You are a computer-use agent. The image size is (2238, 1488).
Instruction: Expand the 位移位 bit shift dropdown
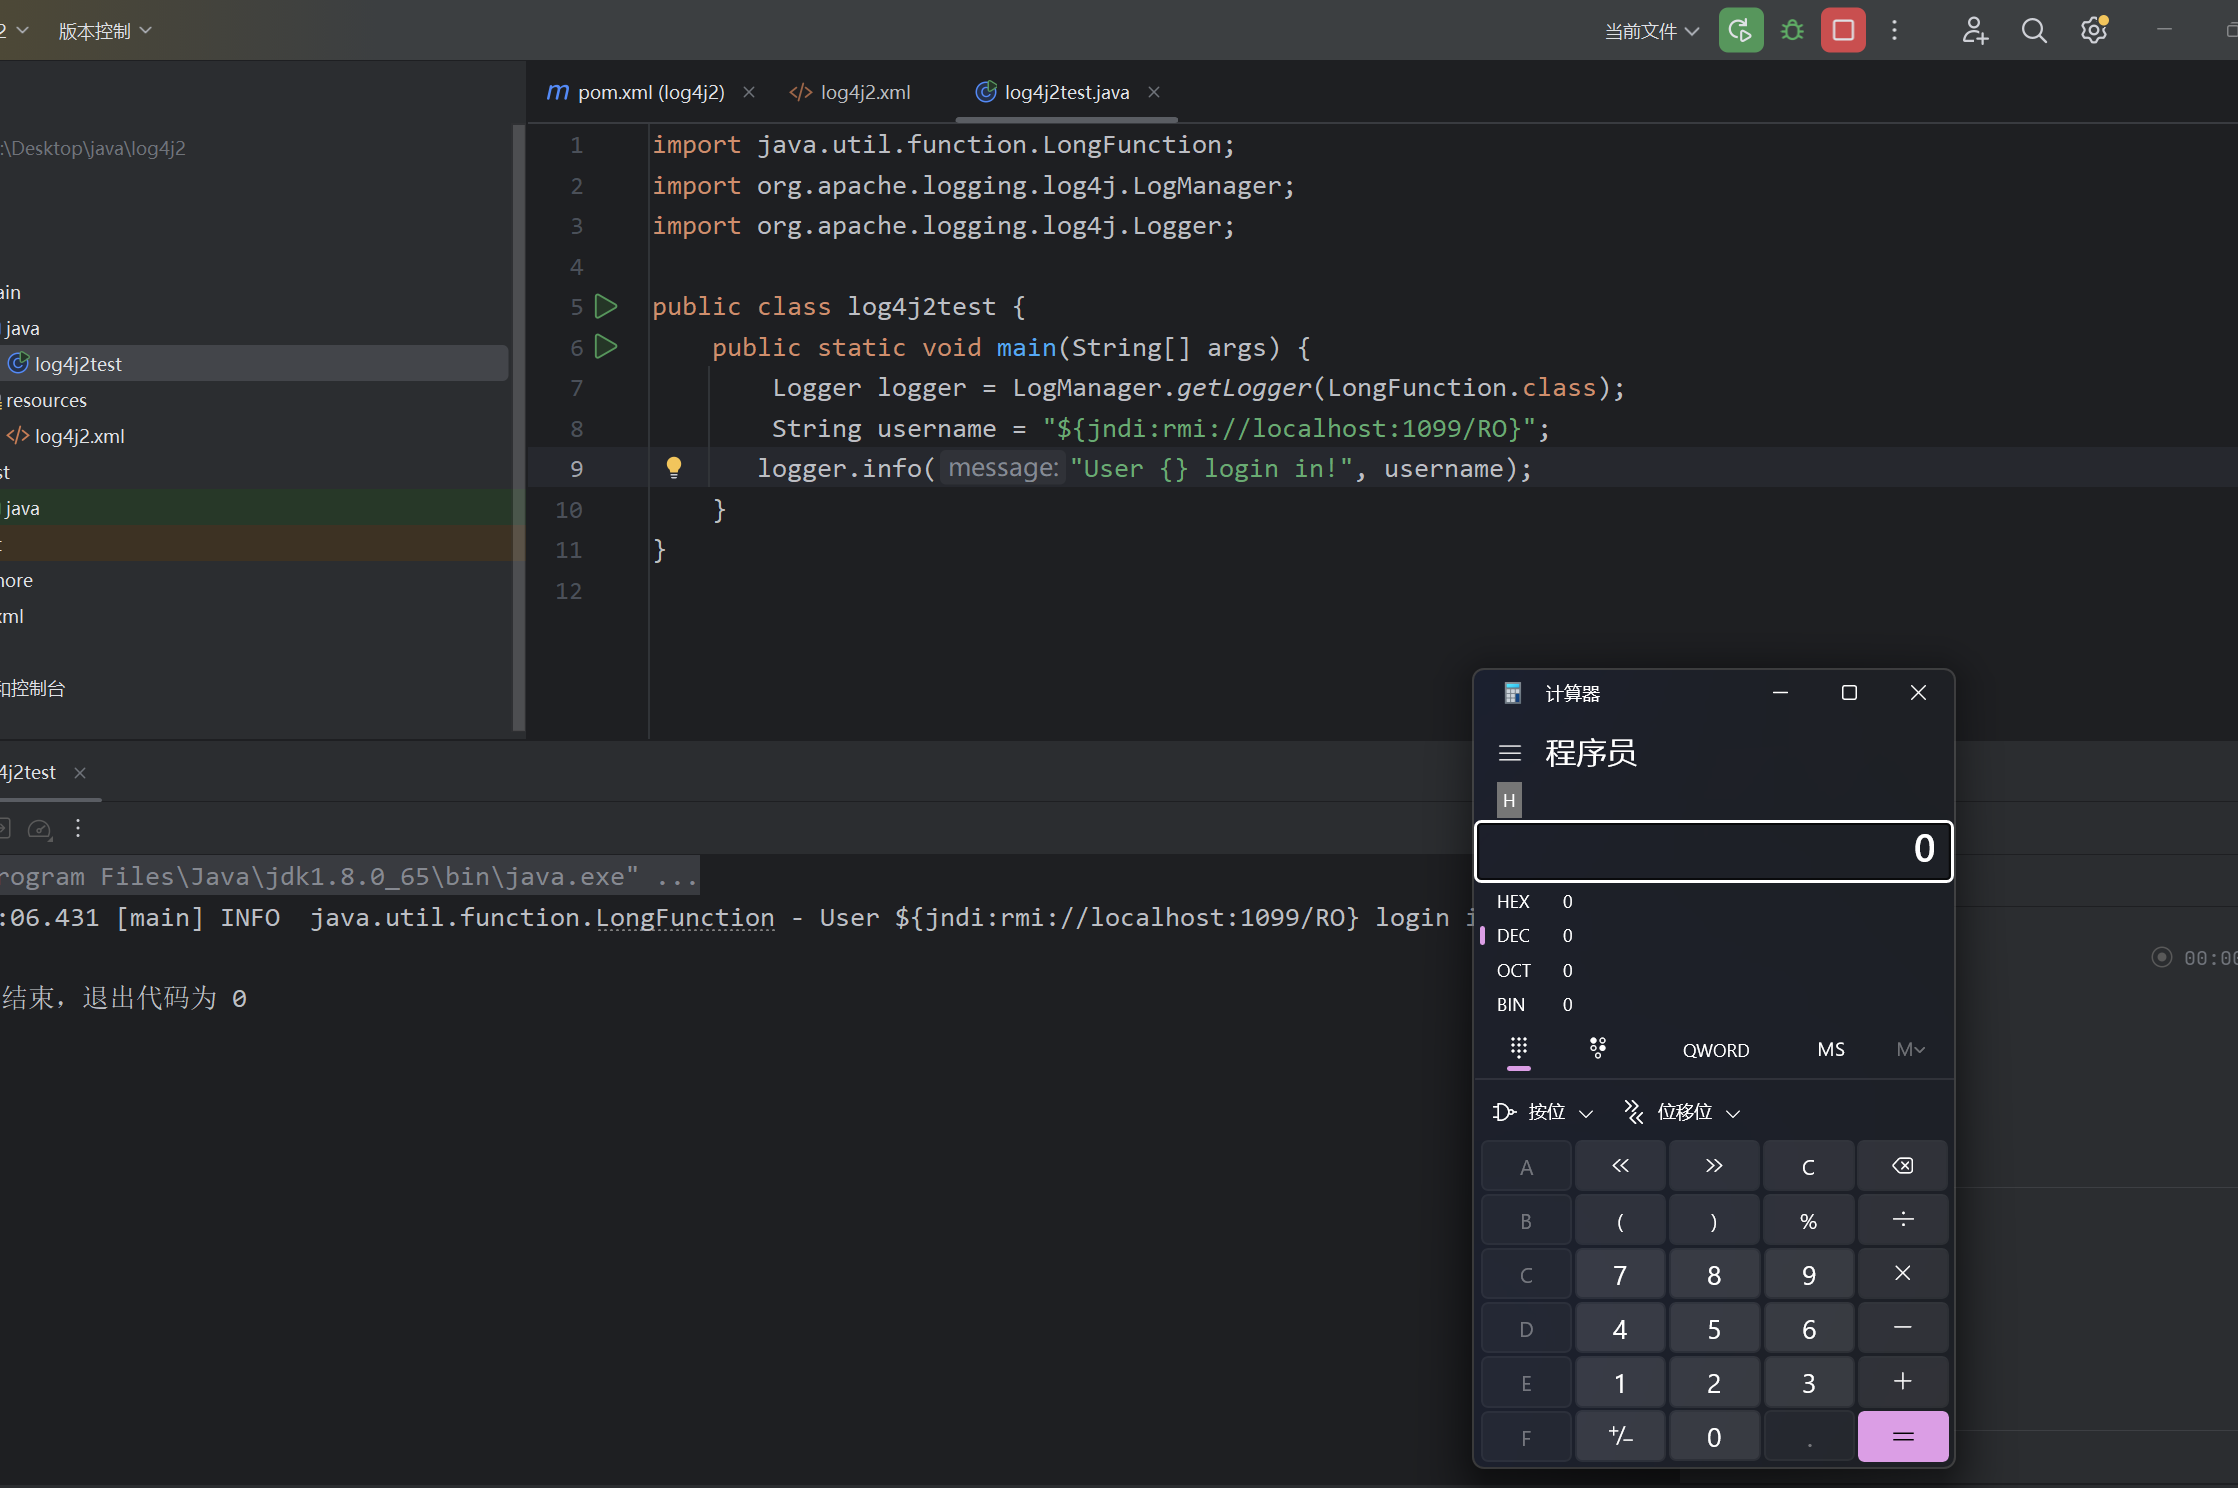1684,1112
